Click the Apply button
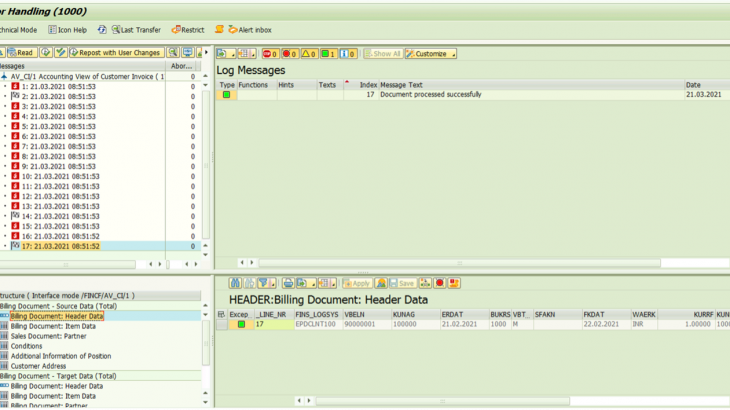This screenshot has width=730, height=410. tap(357, 283)
